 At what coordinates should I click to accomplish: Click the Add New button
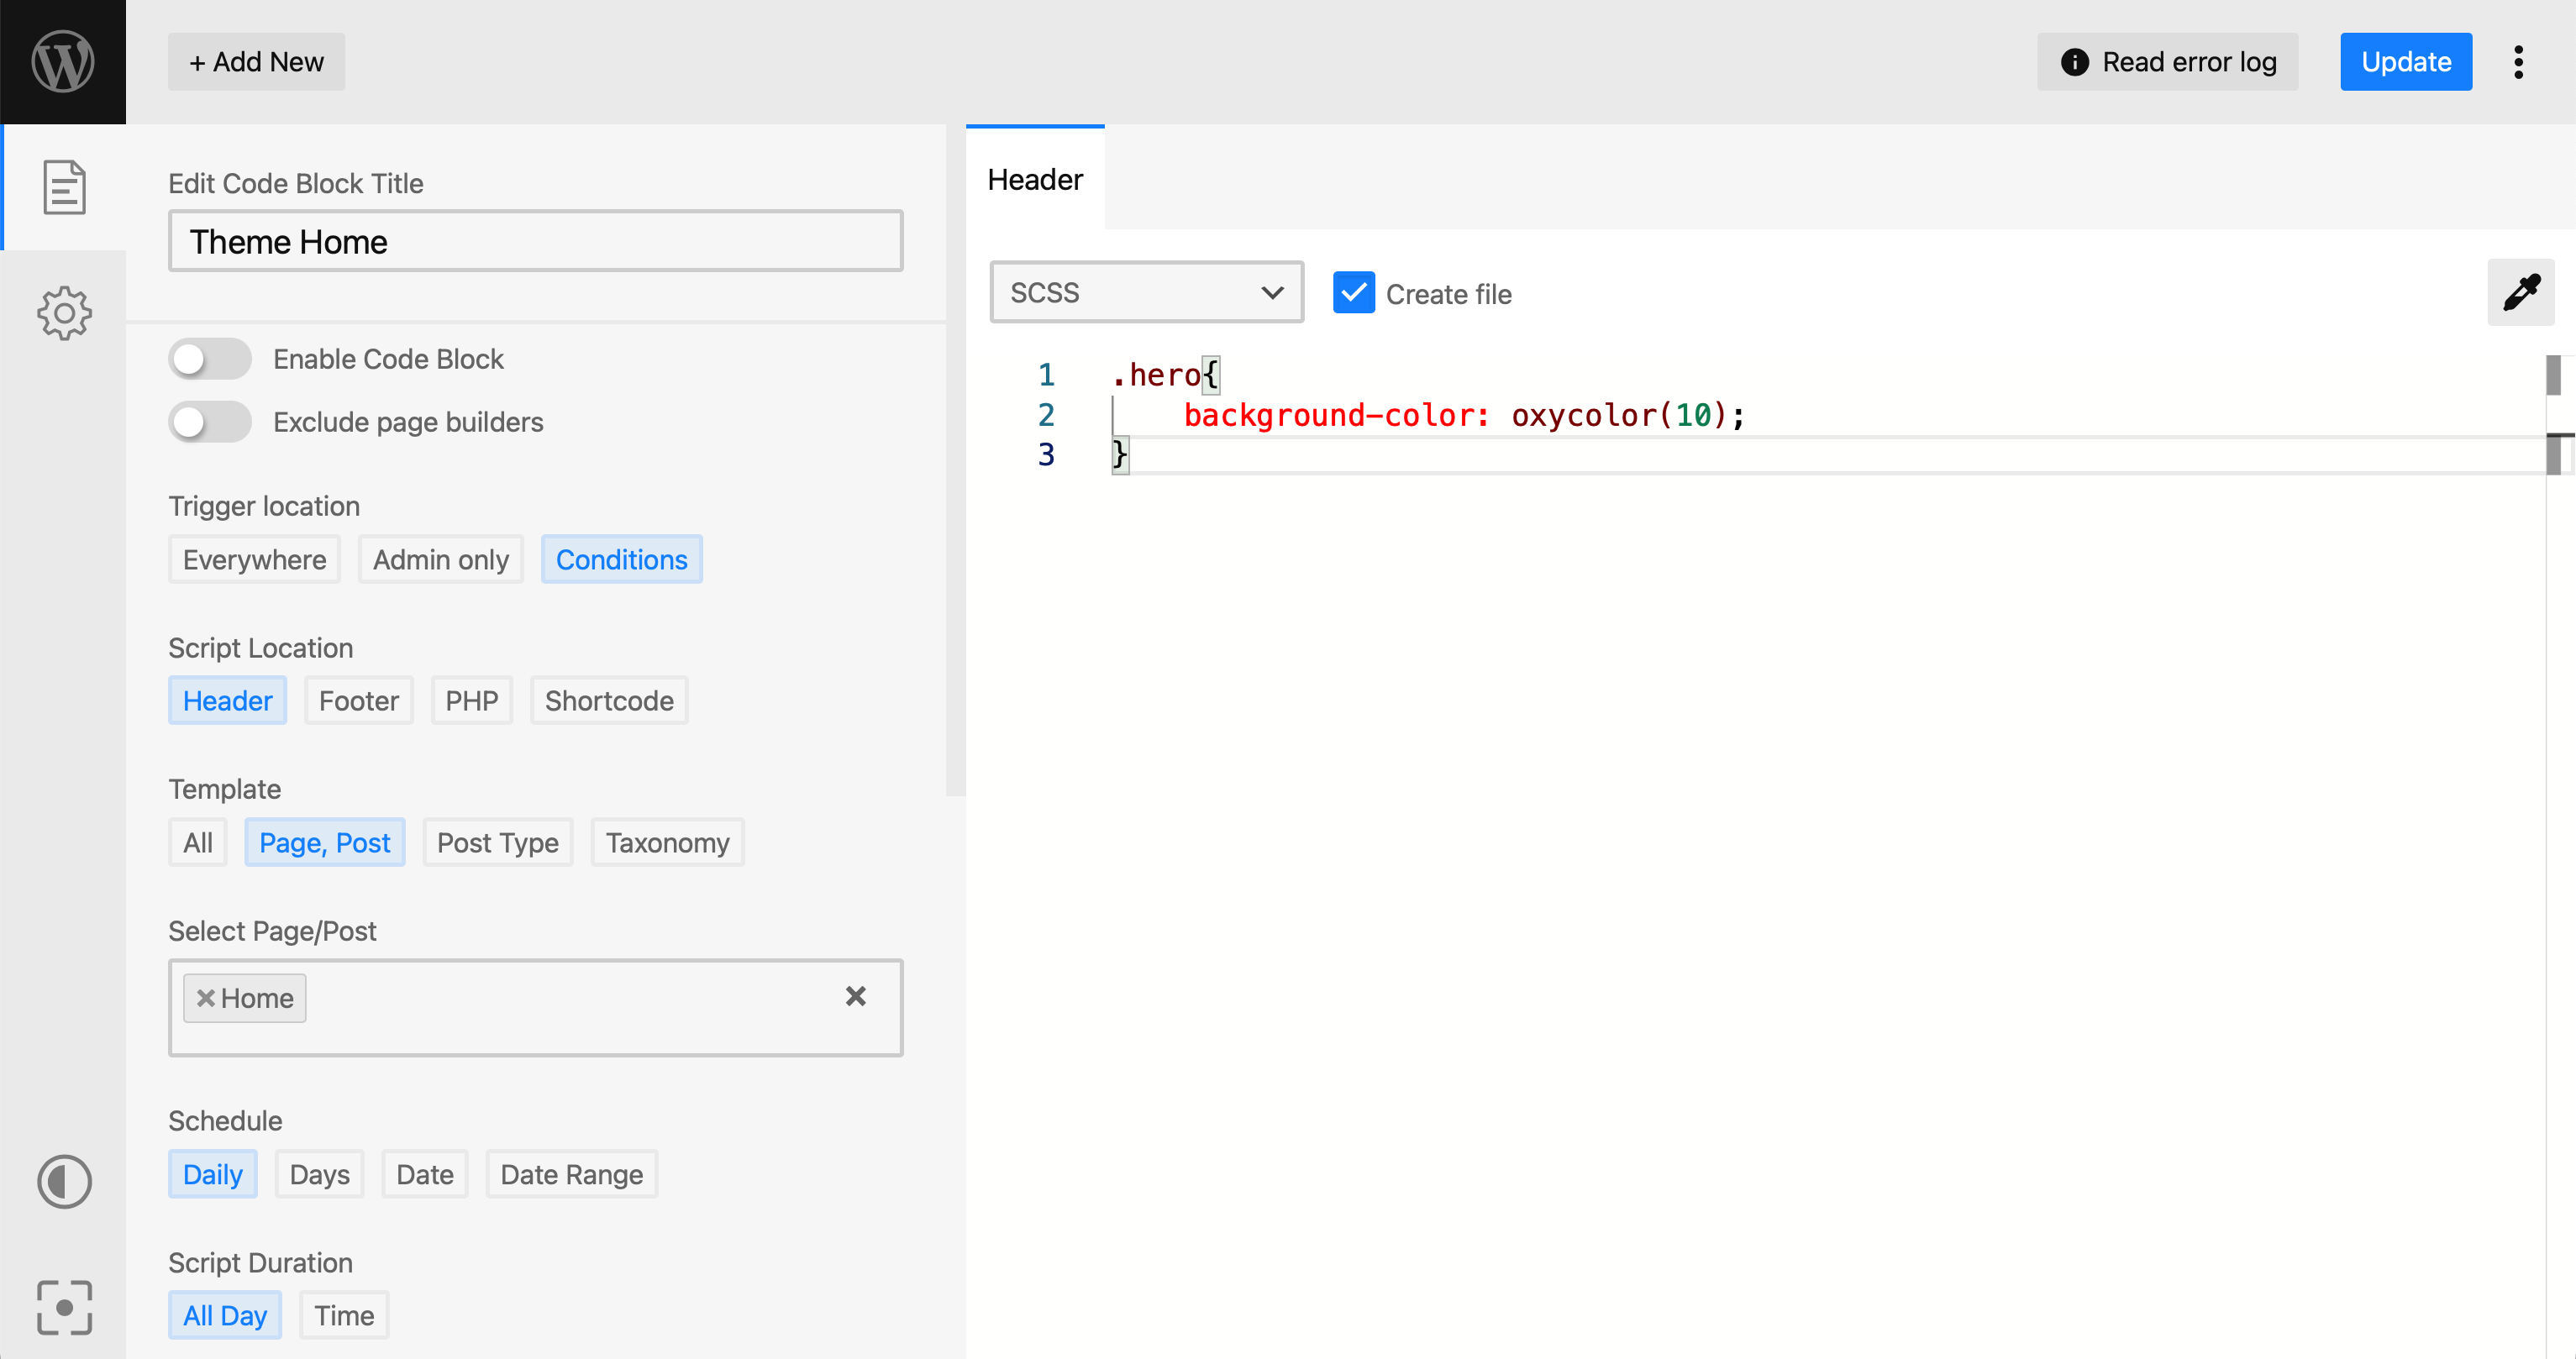(256, 62)
